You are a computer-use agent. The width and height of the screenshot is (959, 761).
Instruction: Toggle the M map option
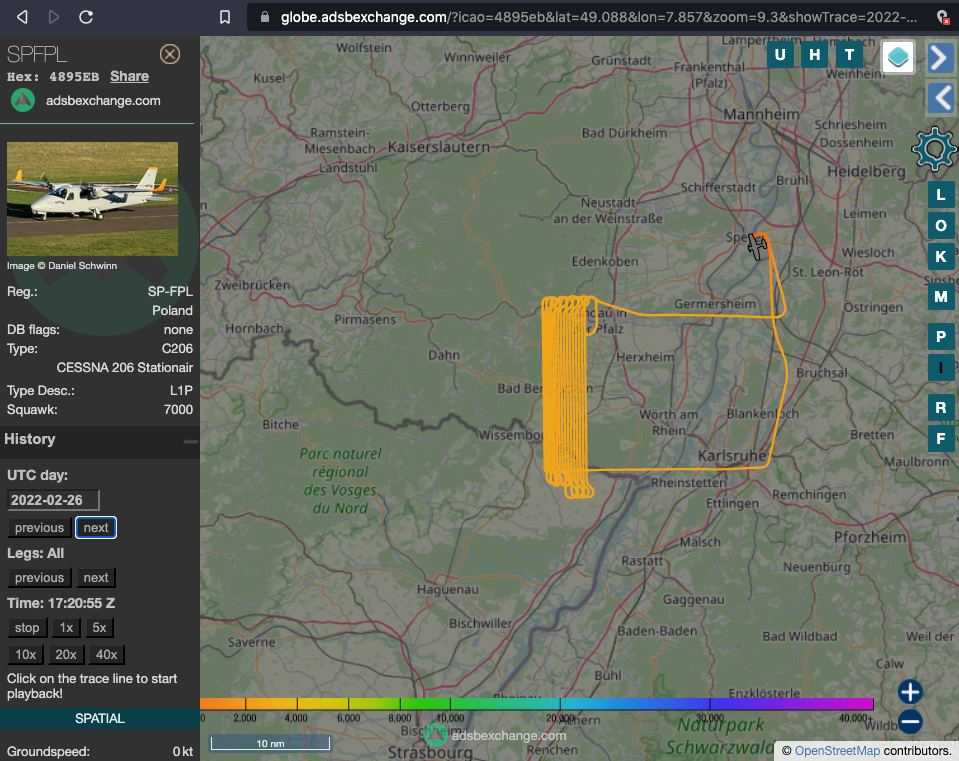tap(941, 297)
